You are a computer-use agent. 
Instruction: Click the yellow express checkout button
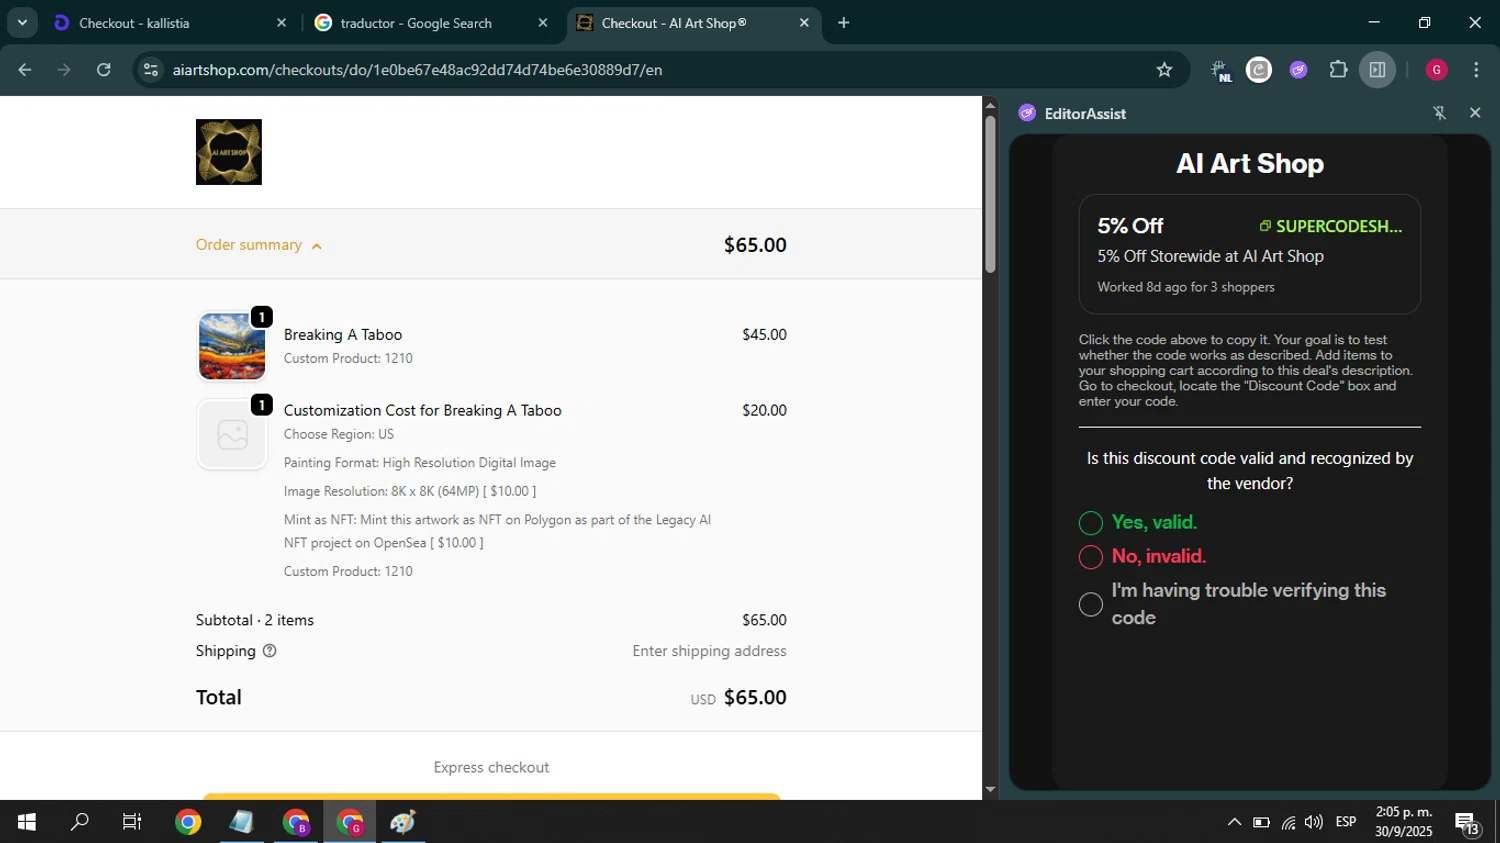[x=491, y=797]
